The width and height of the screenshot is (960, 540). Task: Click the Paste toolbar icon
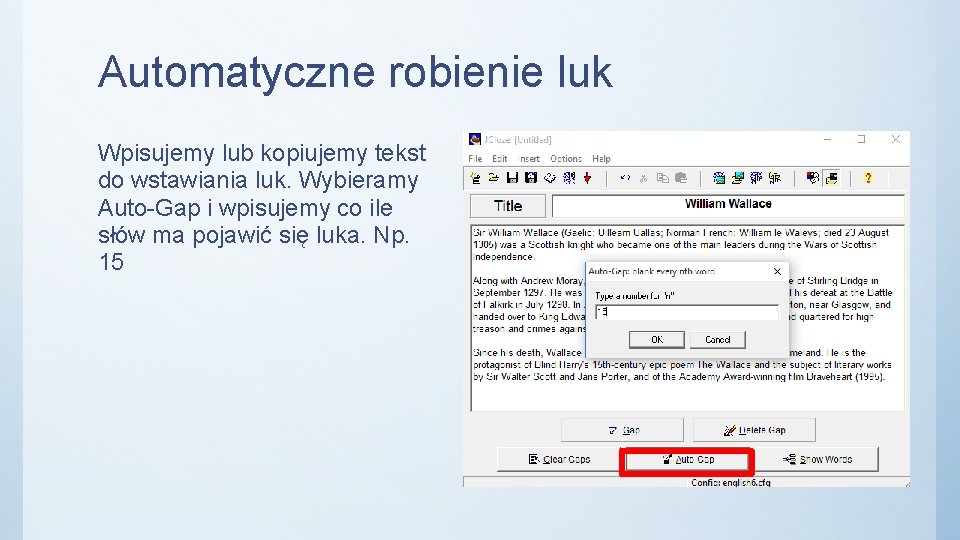tap(681, 178)
